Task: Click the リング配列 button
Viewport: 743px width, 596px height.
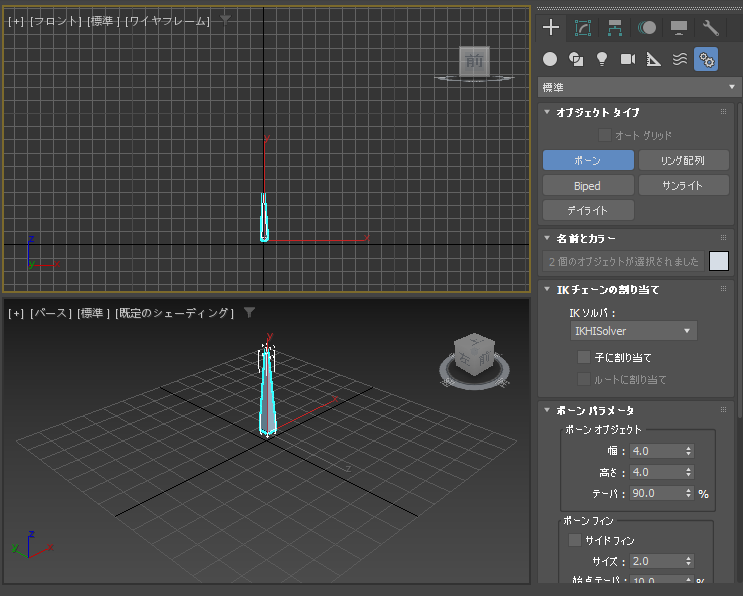Action: [684, 160]
